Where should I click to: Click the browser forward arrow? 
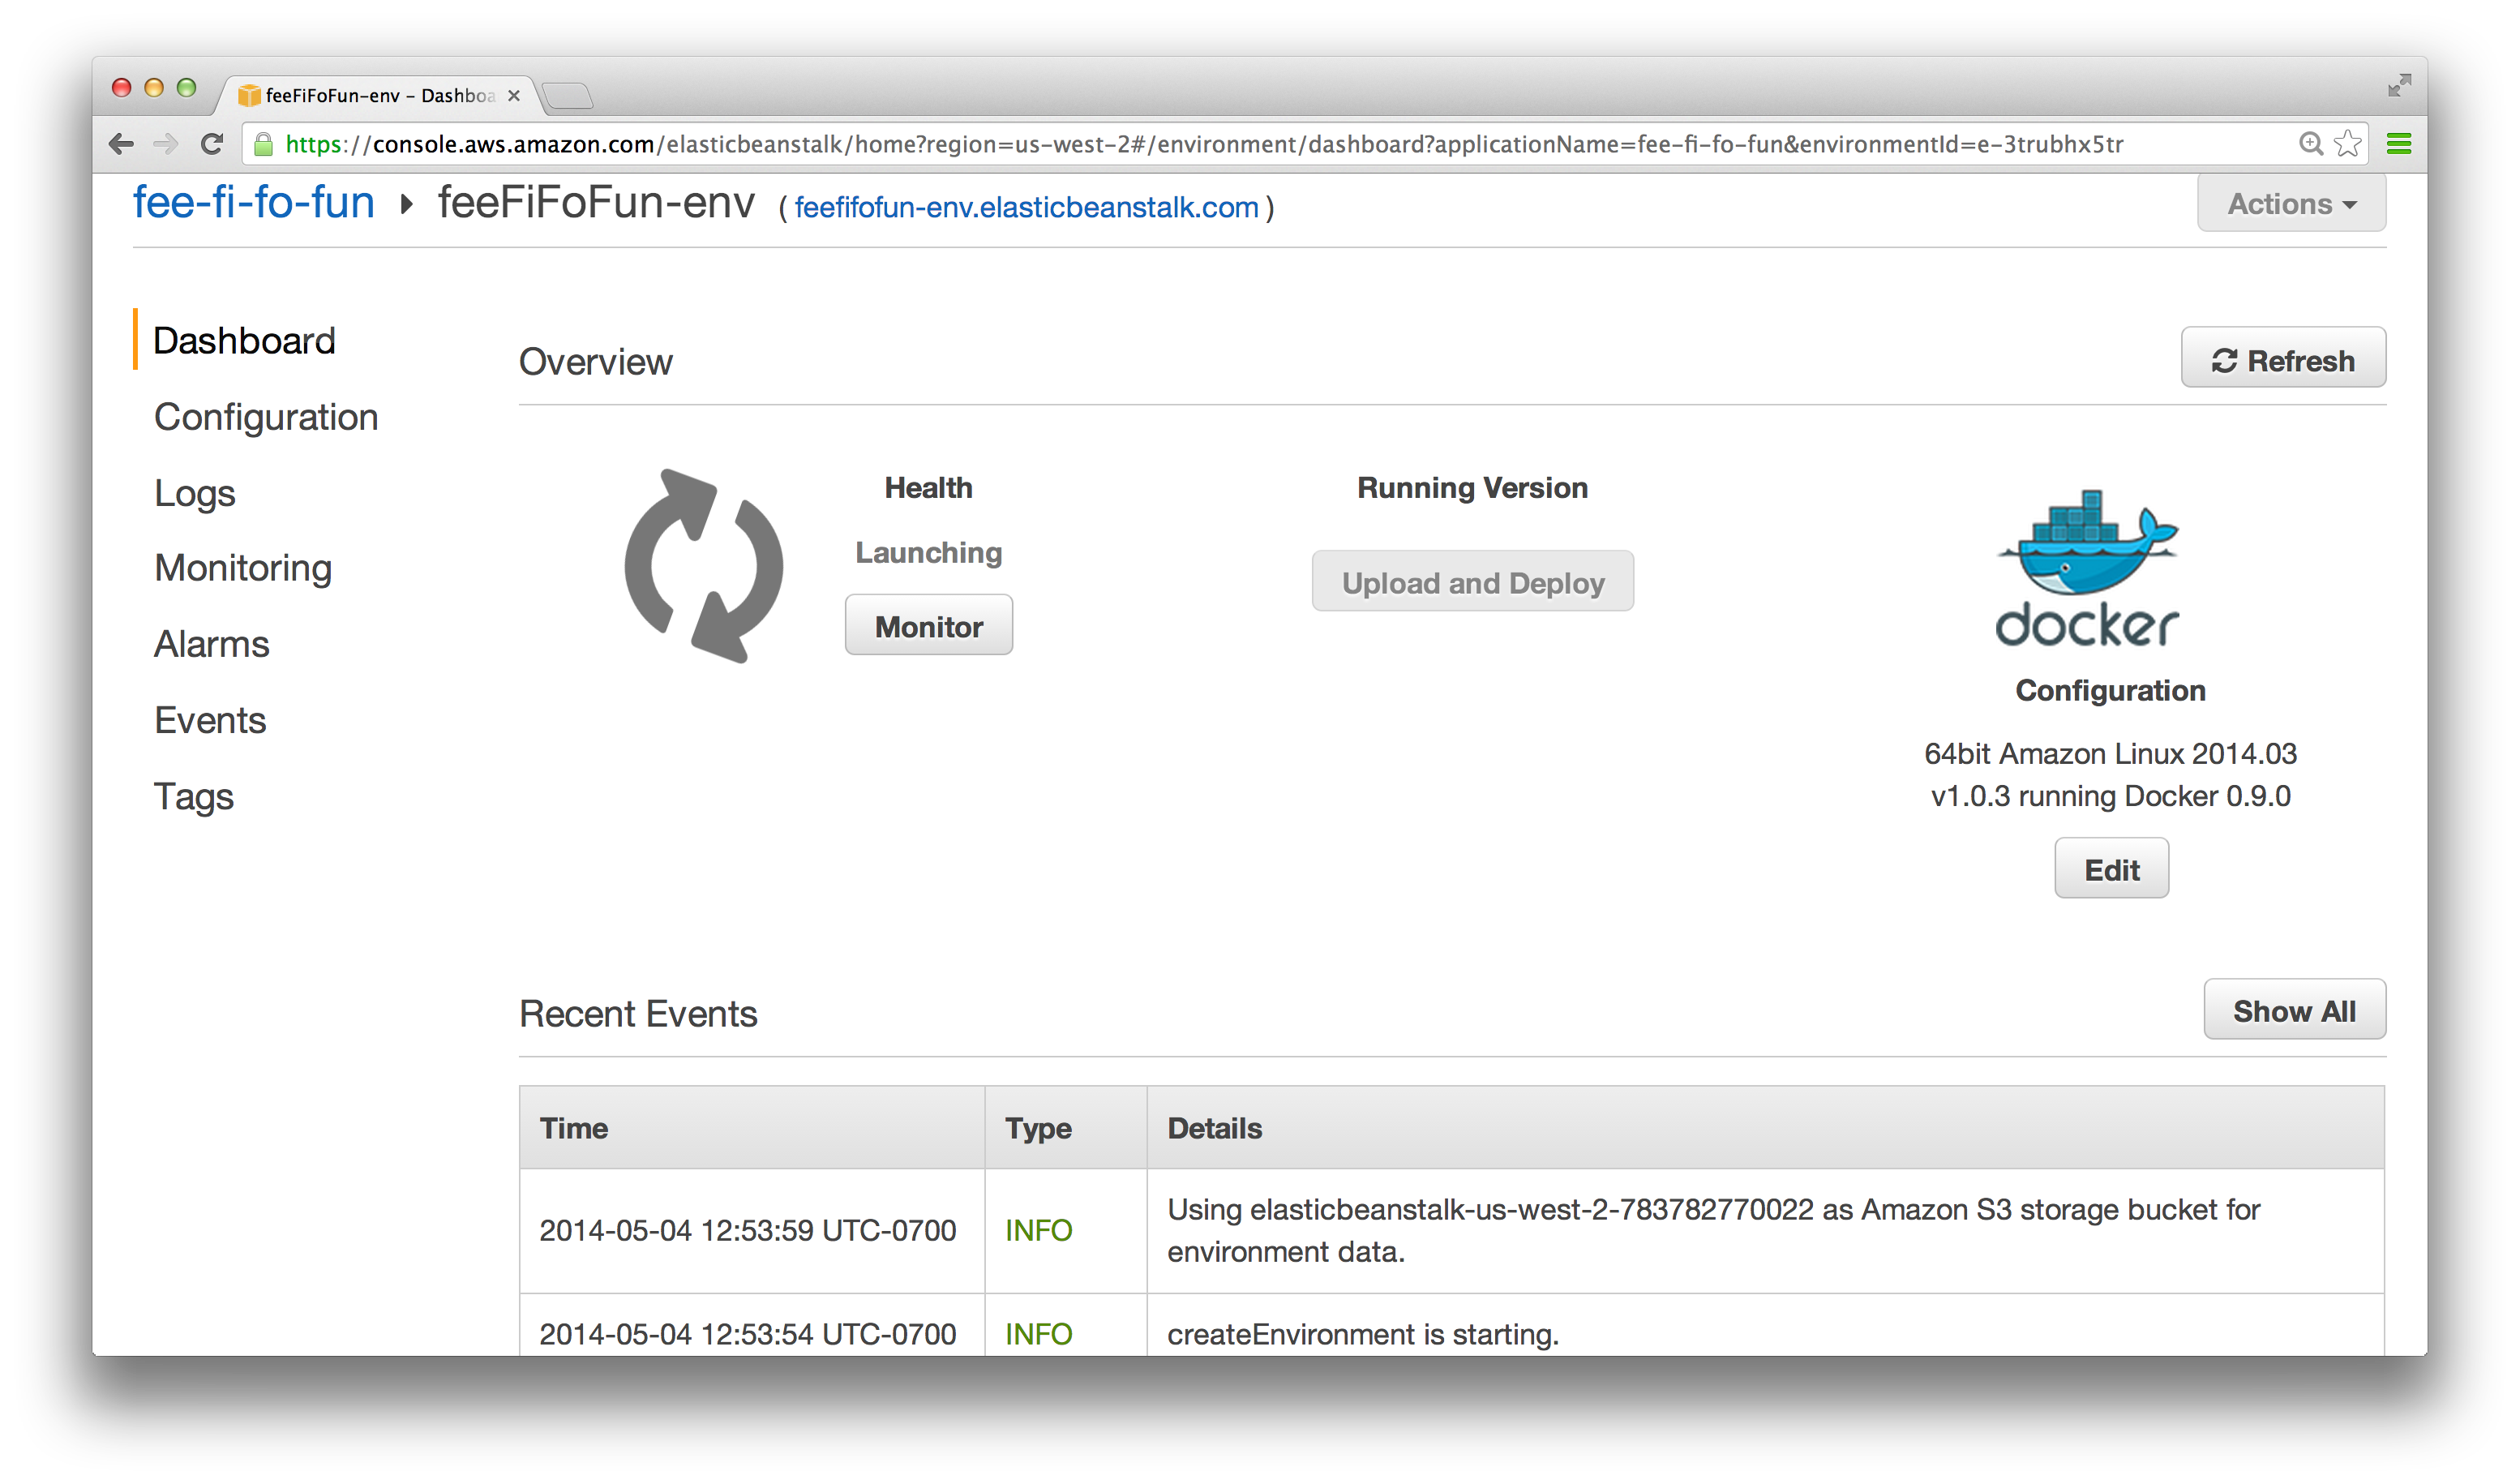coord(166,144)
